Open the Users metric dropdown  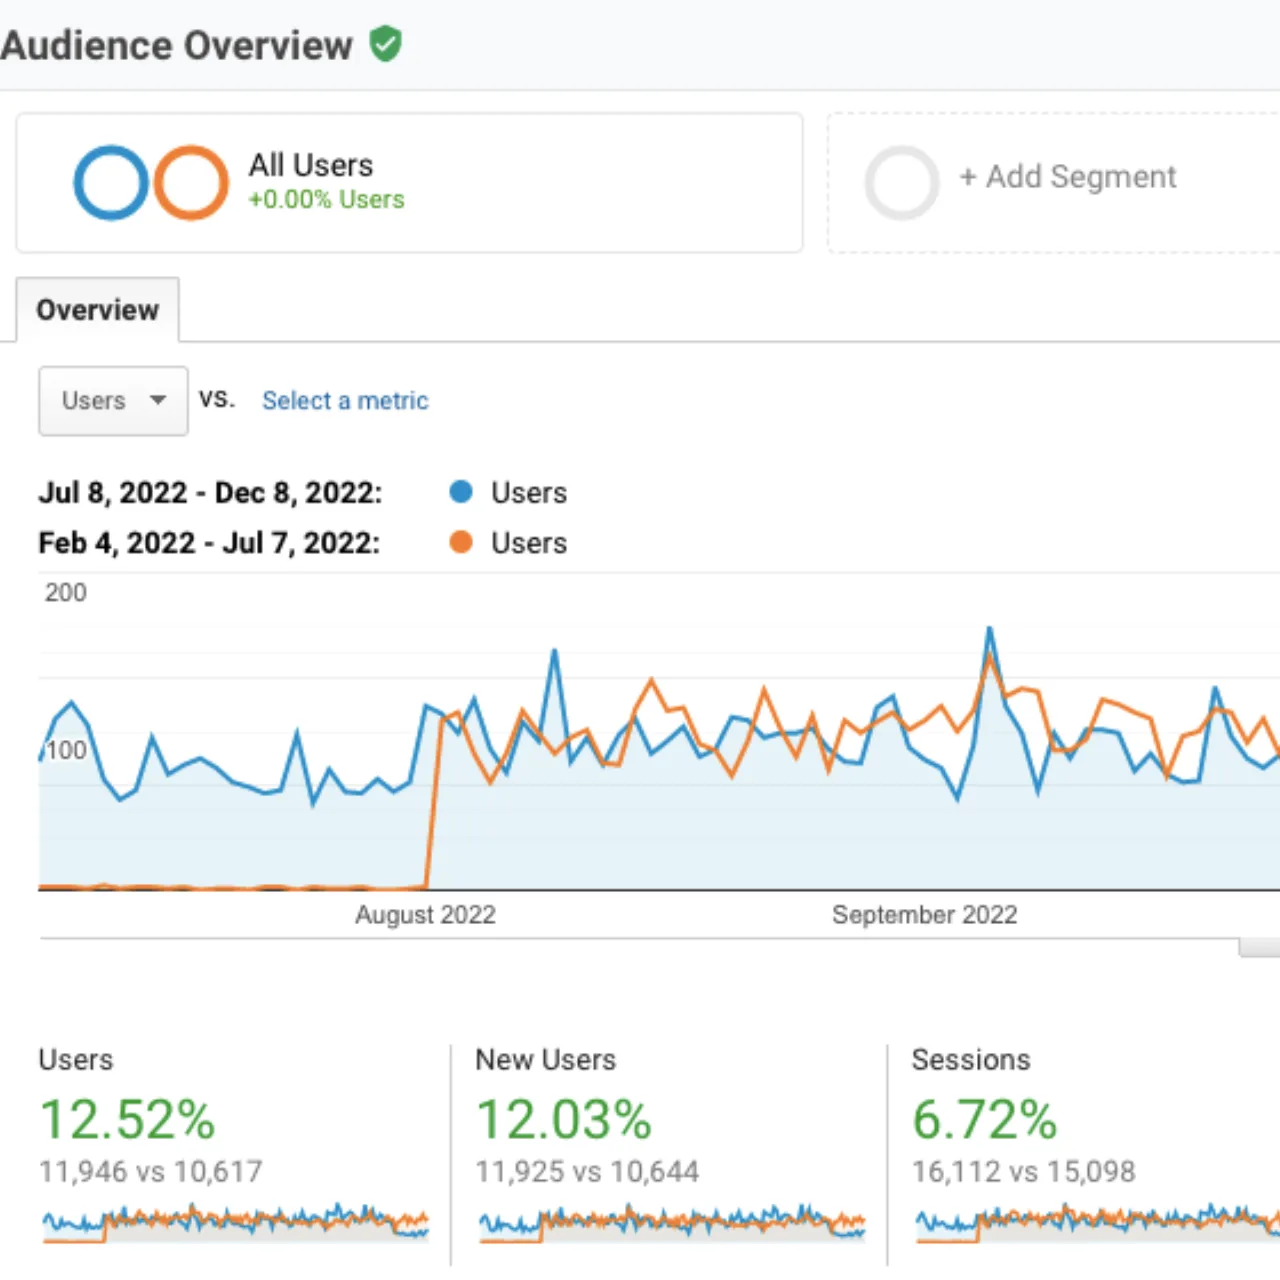[113, 401]
